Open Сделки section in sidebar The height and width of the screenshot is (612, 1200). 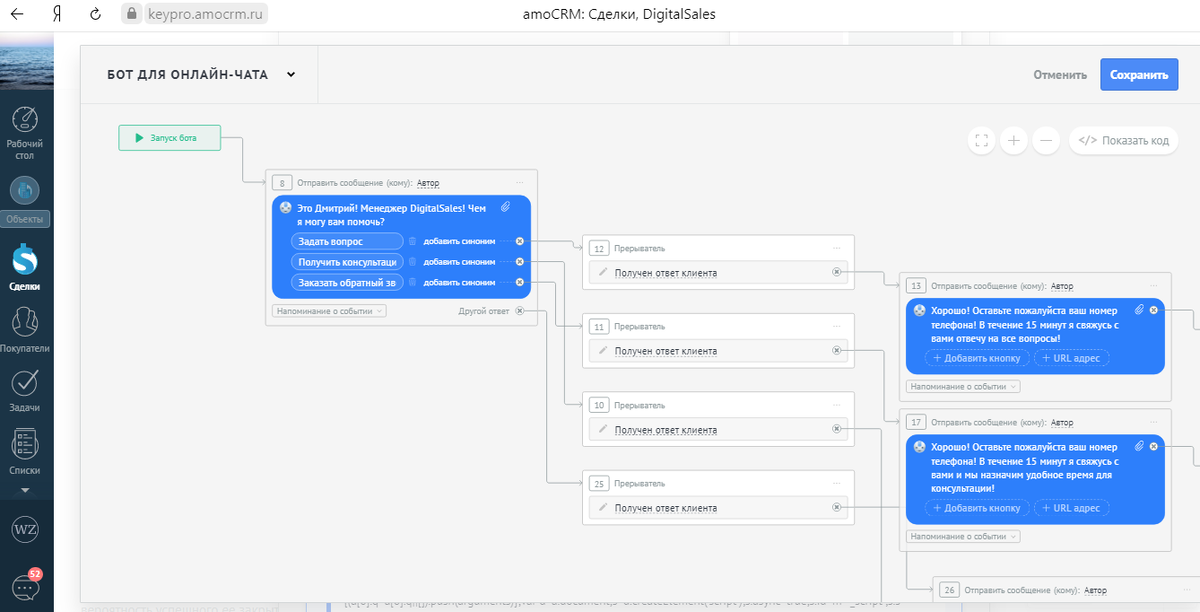pos(25,268)
